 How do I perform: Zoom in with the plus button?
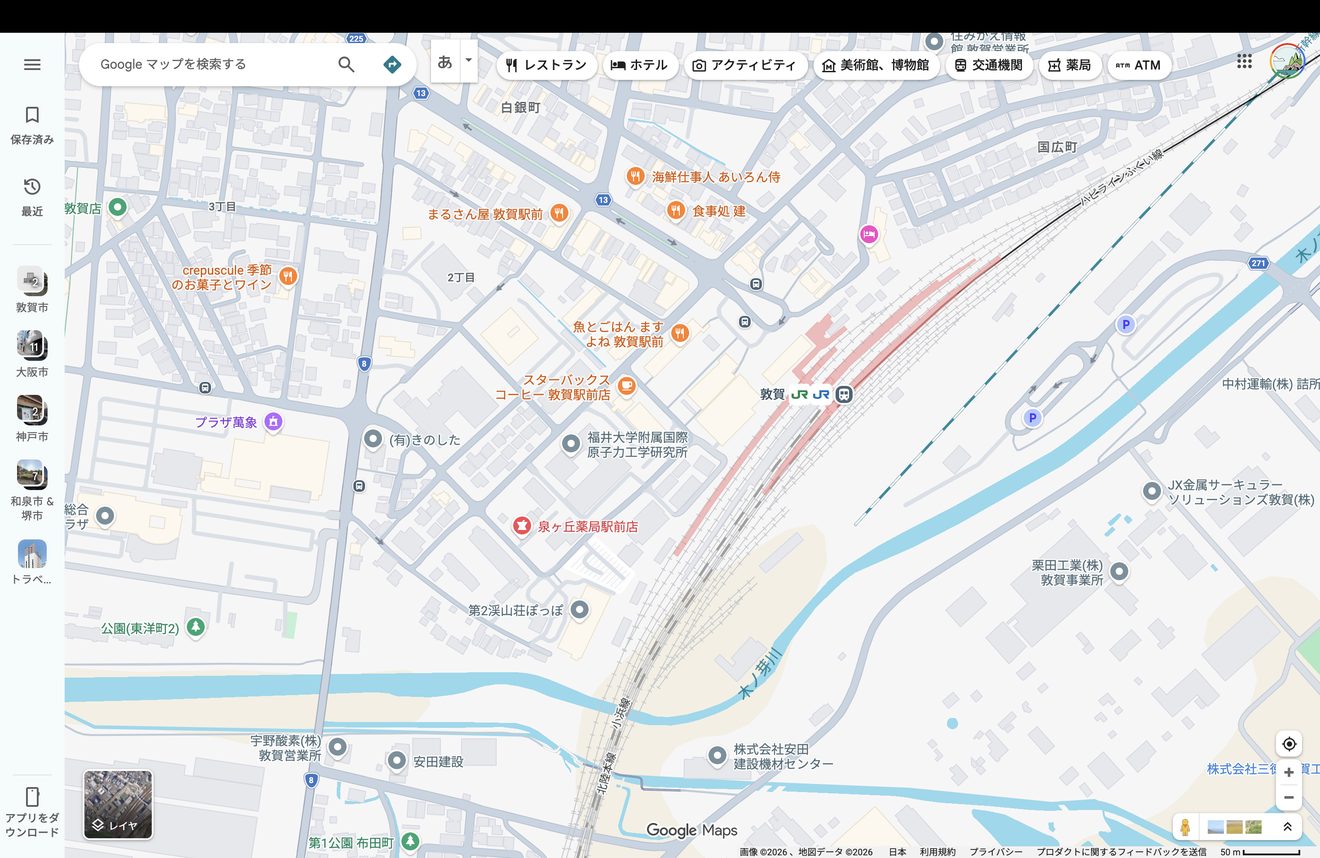pyautogui.click(x=1289, y=772)
